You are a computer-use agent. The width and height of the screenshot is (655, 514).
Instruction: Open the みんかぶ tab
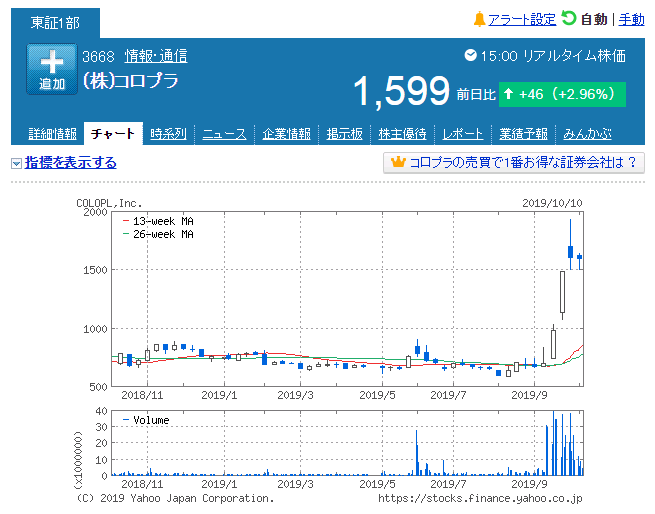click(585, 134)
